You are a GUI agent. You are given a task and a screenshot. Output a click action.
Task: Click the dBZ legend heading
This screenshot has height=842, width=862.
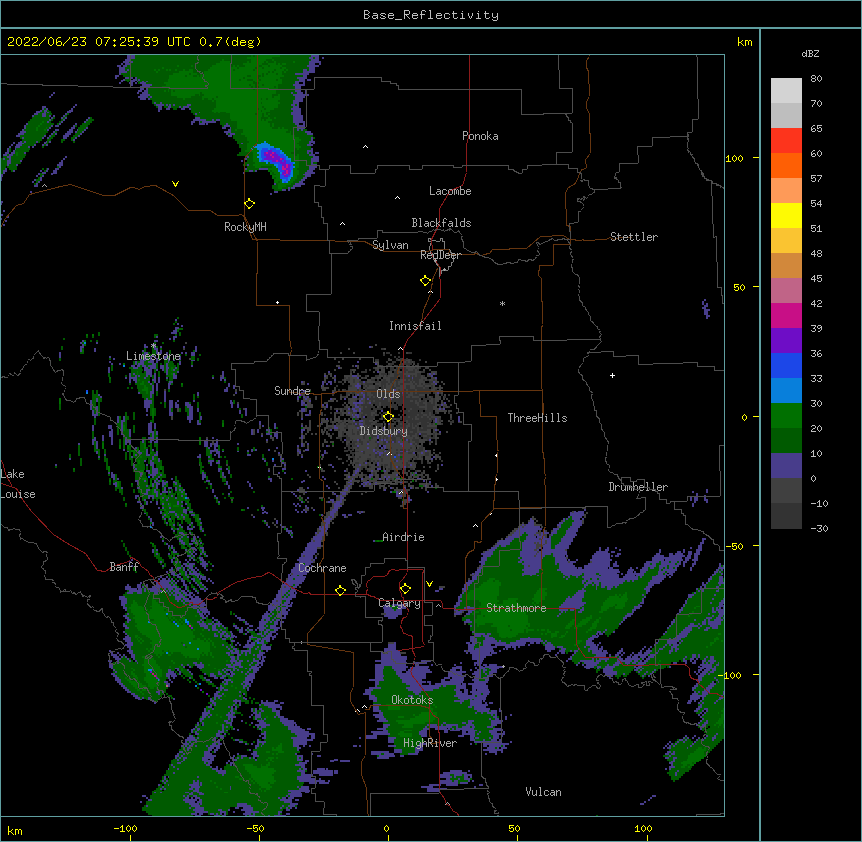[810, 54]
